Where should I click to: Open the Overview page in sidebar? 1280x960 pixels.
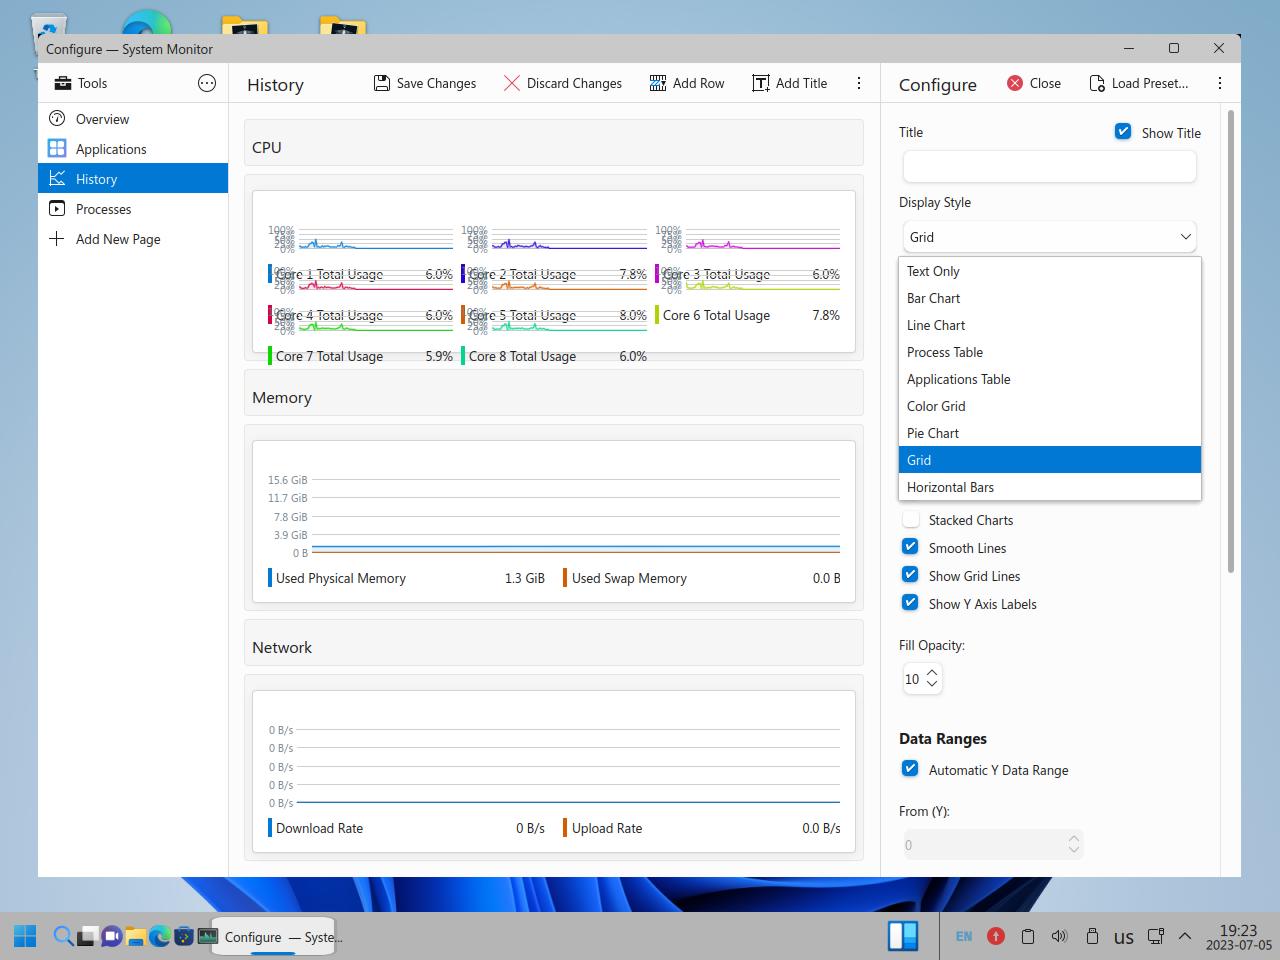(102, 119)
